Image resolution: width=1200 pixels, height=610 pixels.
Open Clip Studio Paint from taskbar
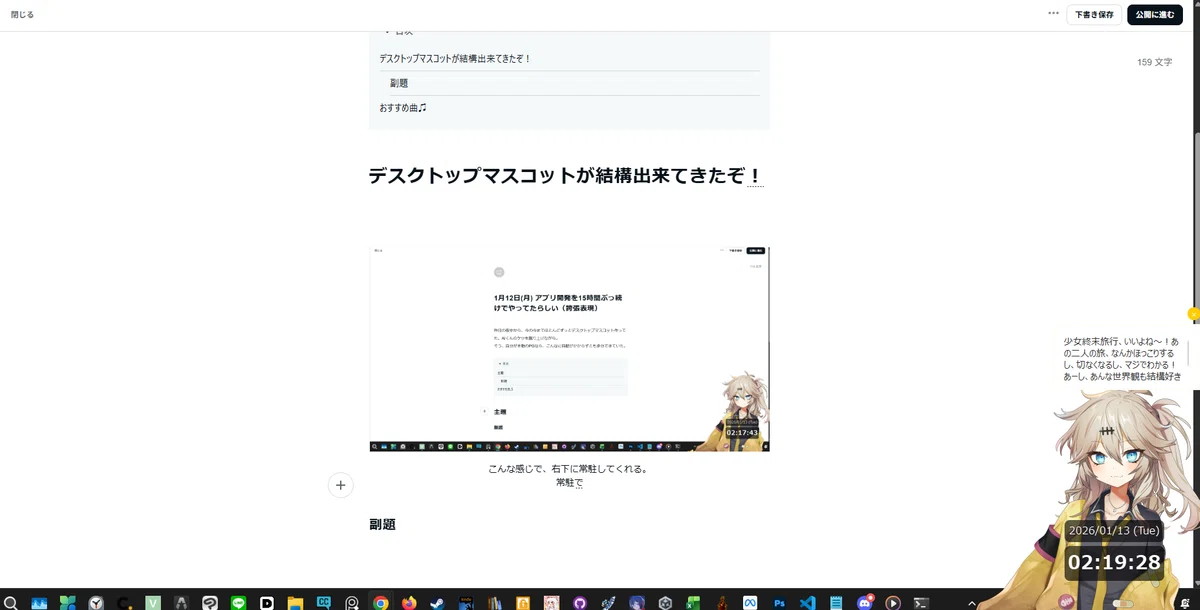(211, 603)
